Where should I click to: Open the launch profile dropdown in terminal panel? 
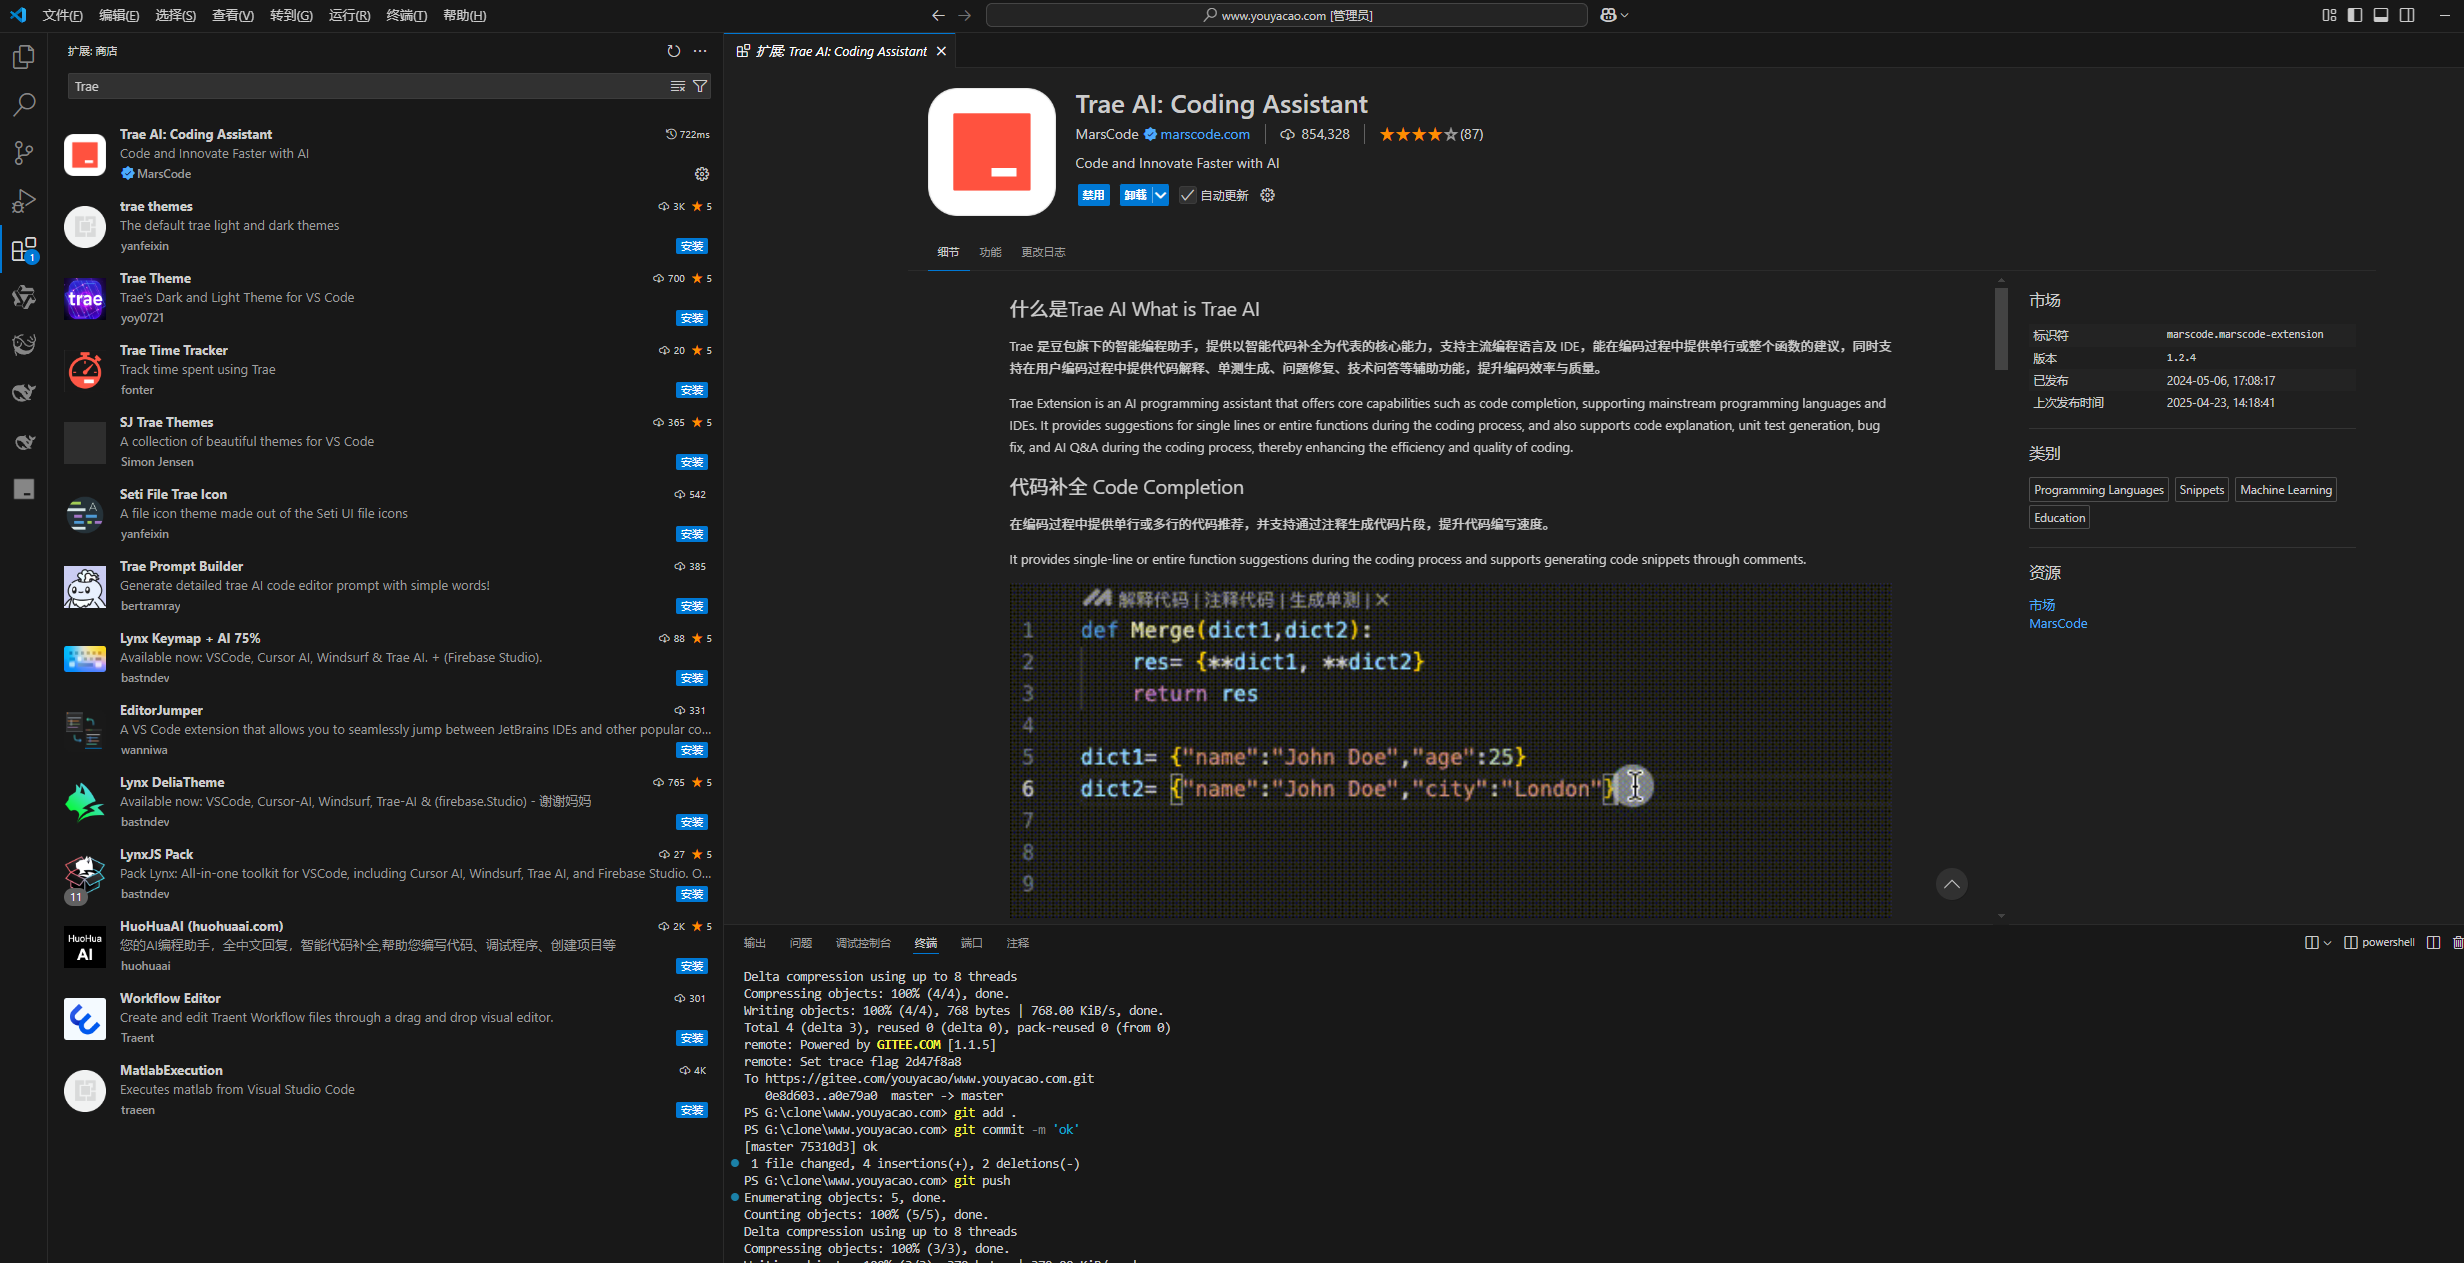tap(2327, 943)
